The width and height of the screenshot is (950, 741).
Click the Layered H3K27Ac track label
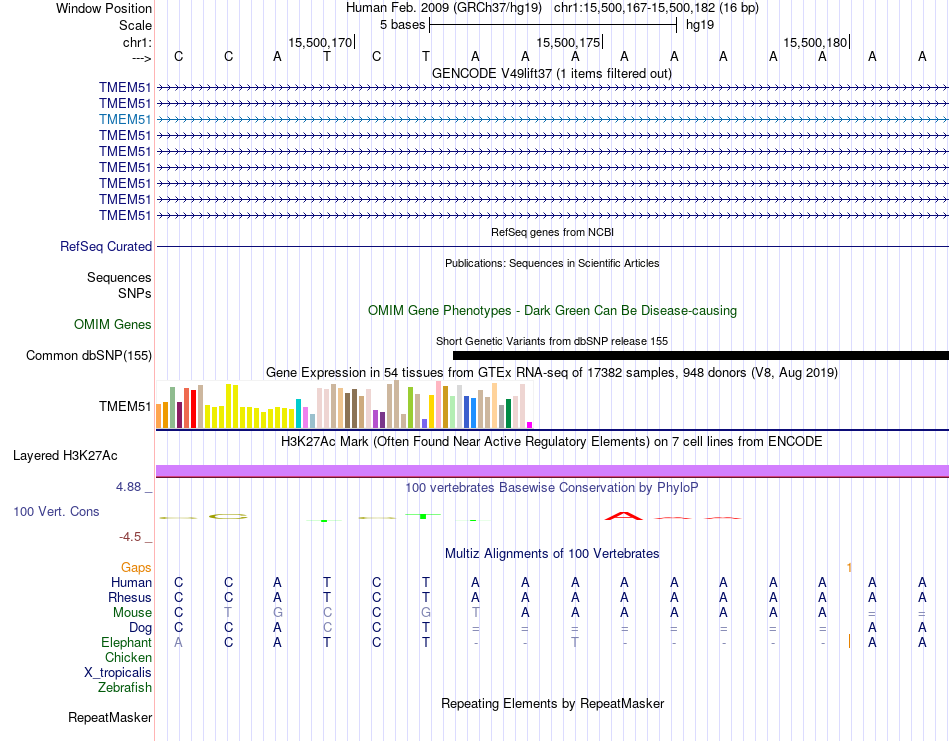pos(65,456)
